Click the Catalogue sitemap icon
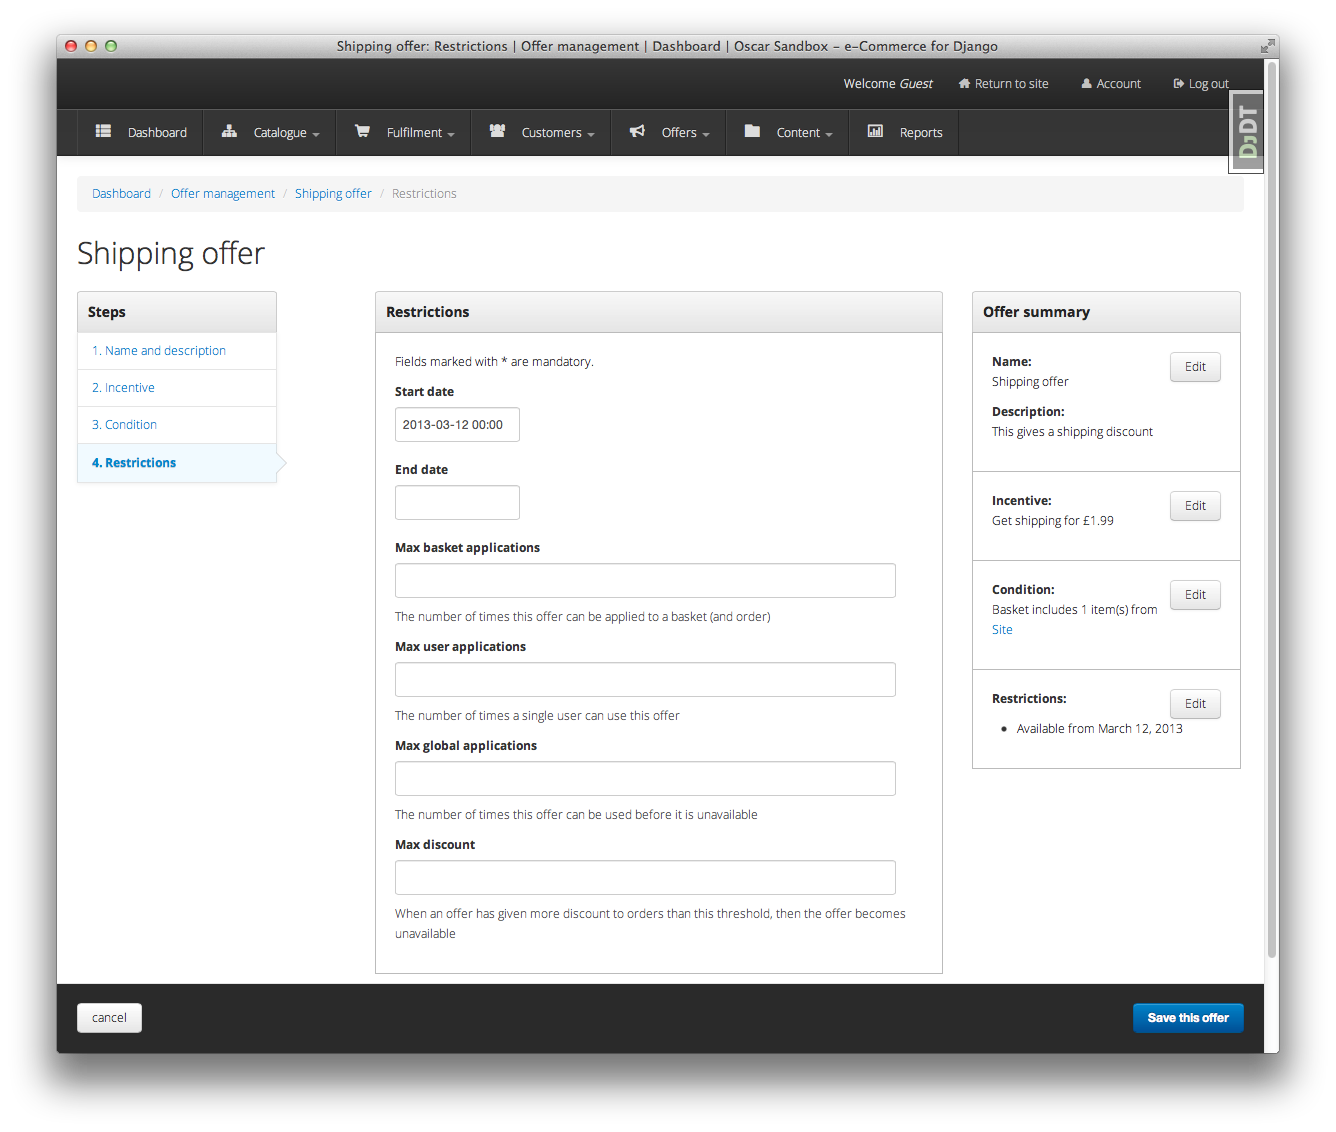This screenshot has width=1336, height=1132. pos(229,131)
